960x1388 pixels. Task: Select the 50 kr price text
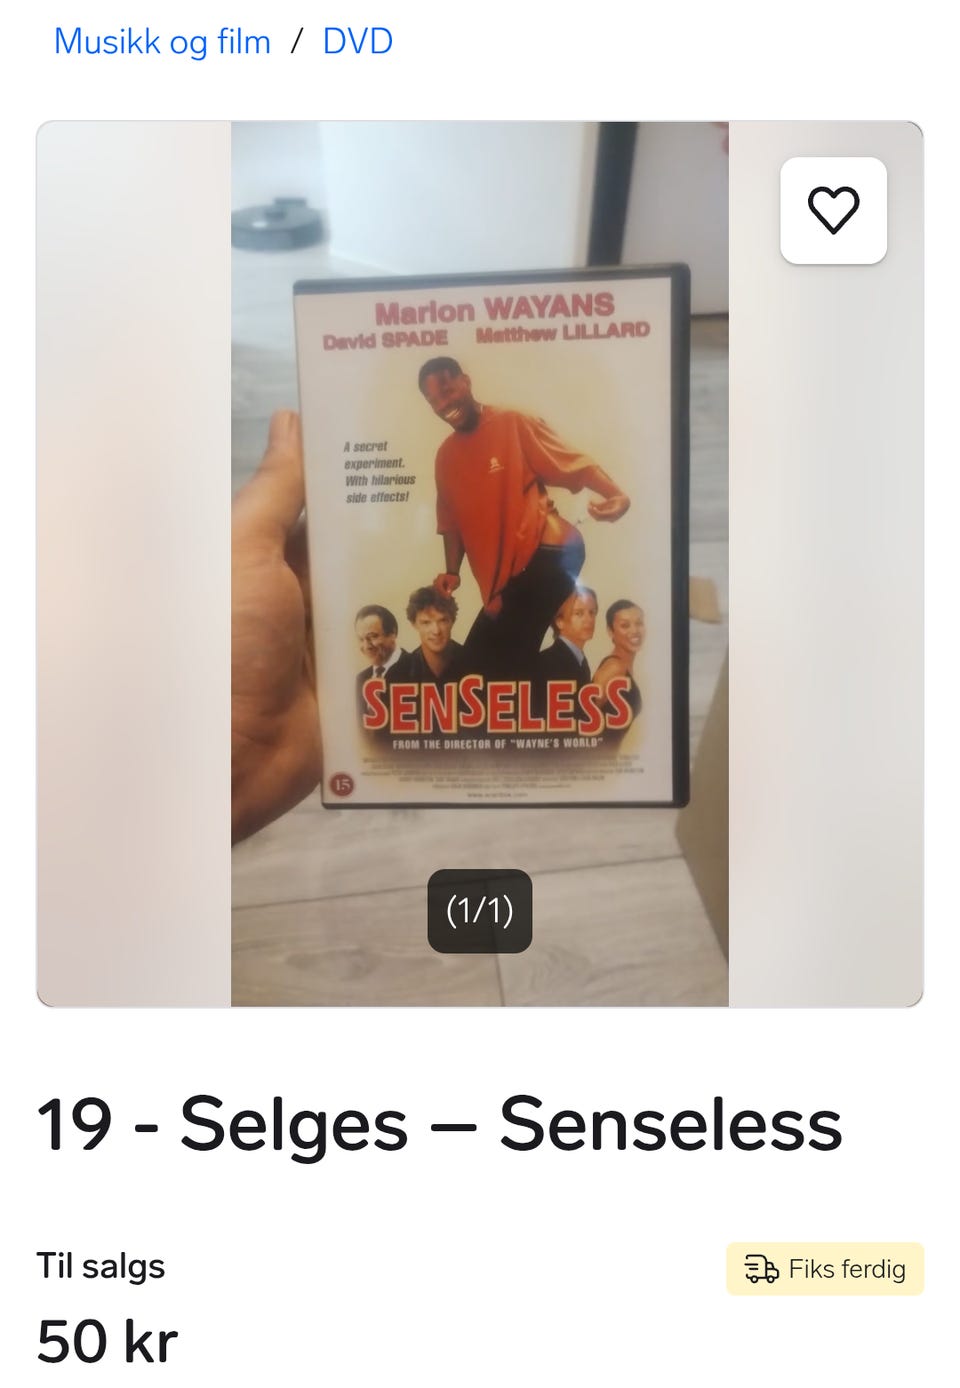pyautogui.click(x=107, y=1342)
